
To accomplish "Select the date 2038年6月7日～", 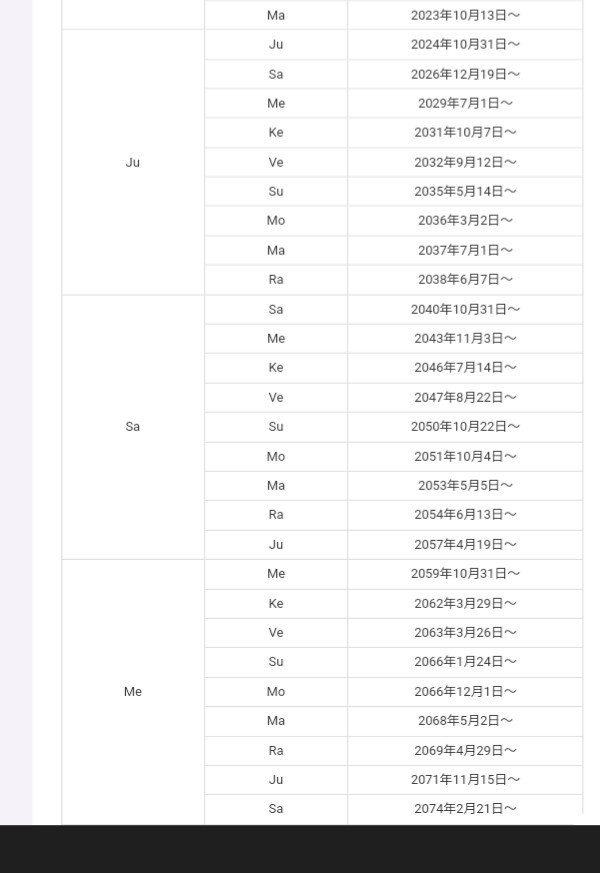I will click(x=465, y=279).
